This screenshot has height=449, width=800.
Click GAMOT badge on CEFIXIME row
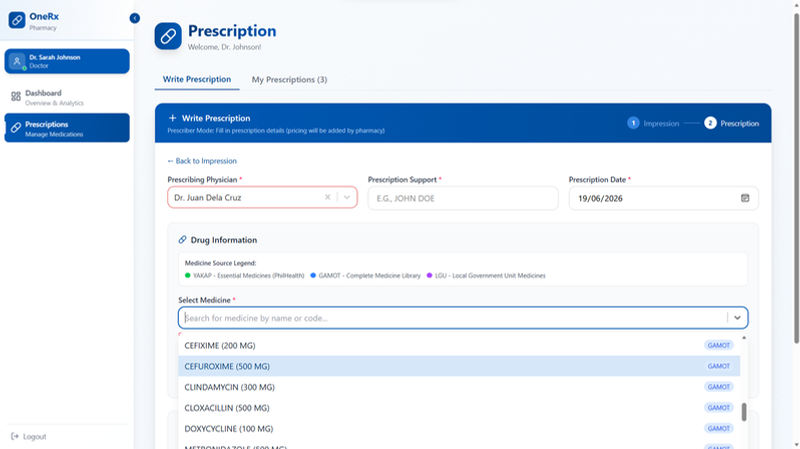coord(719,345)
